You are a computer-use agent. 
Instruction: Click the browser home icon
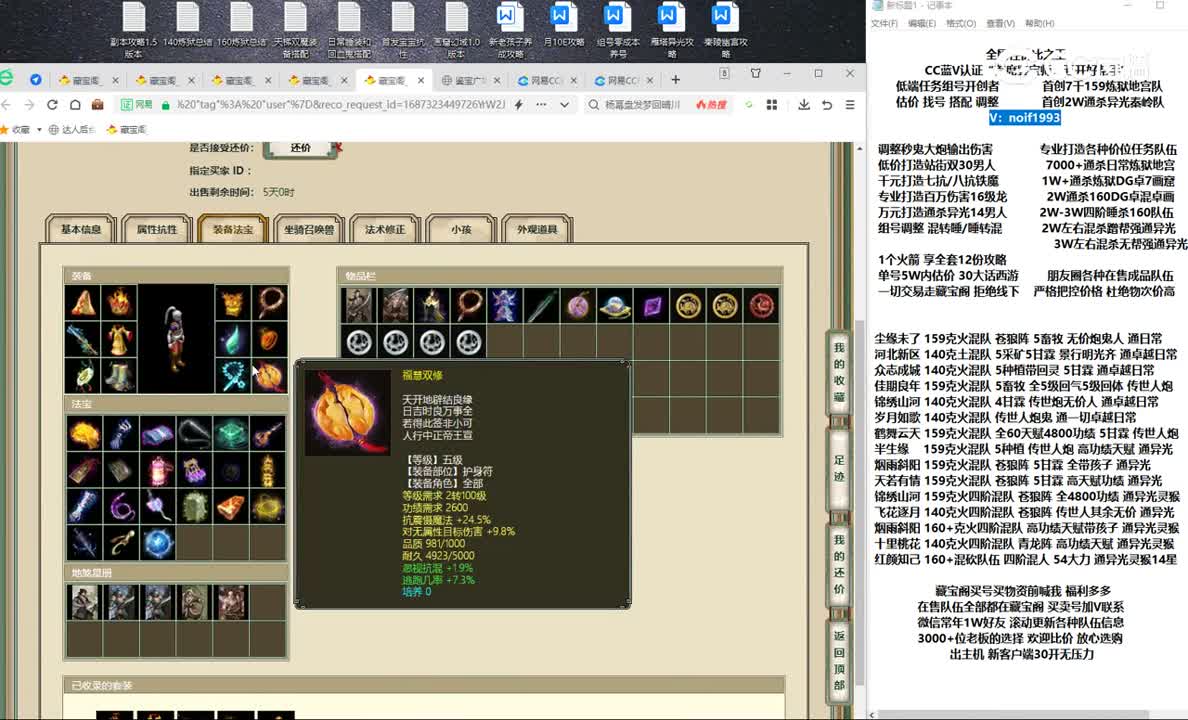click(x=76, y=104)
